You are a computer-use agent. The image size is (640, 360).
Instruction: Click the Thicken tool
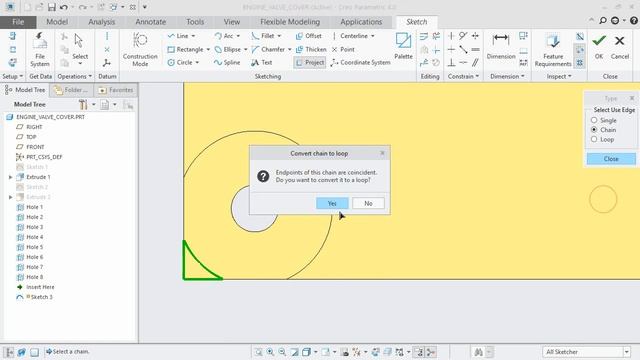click(311, 49)
